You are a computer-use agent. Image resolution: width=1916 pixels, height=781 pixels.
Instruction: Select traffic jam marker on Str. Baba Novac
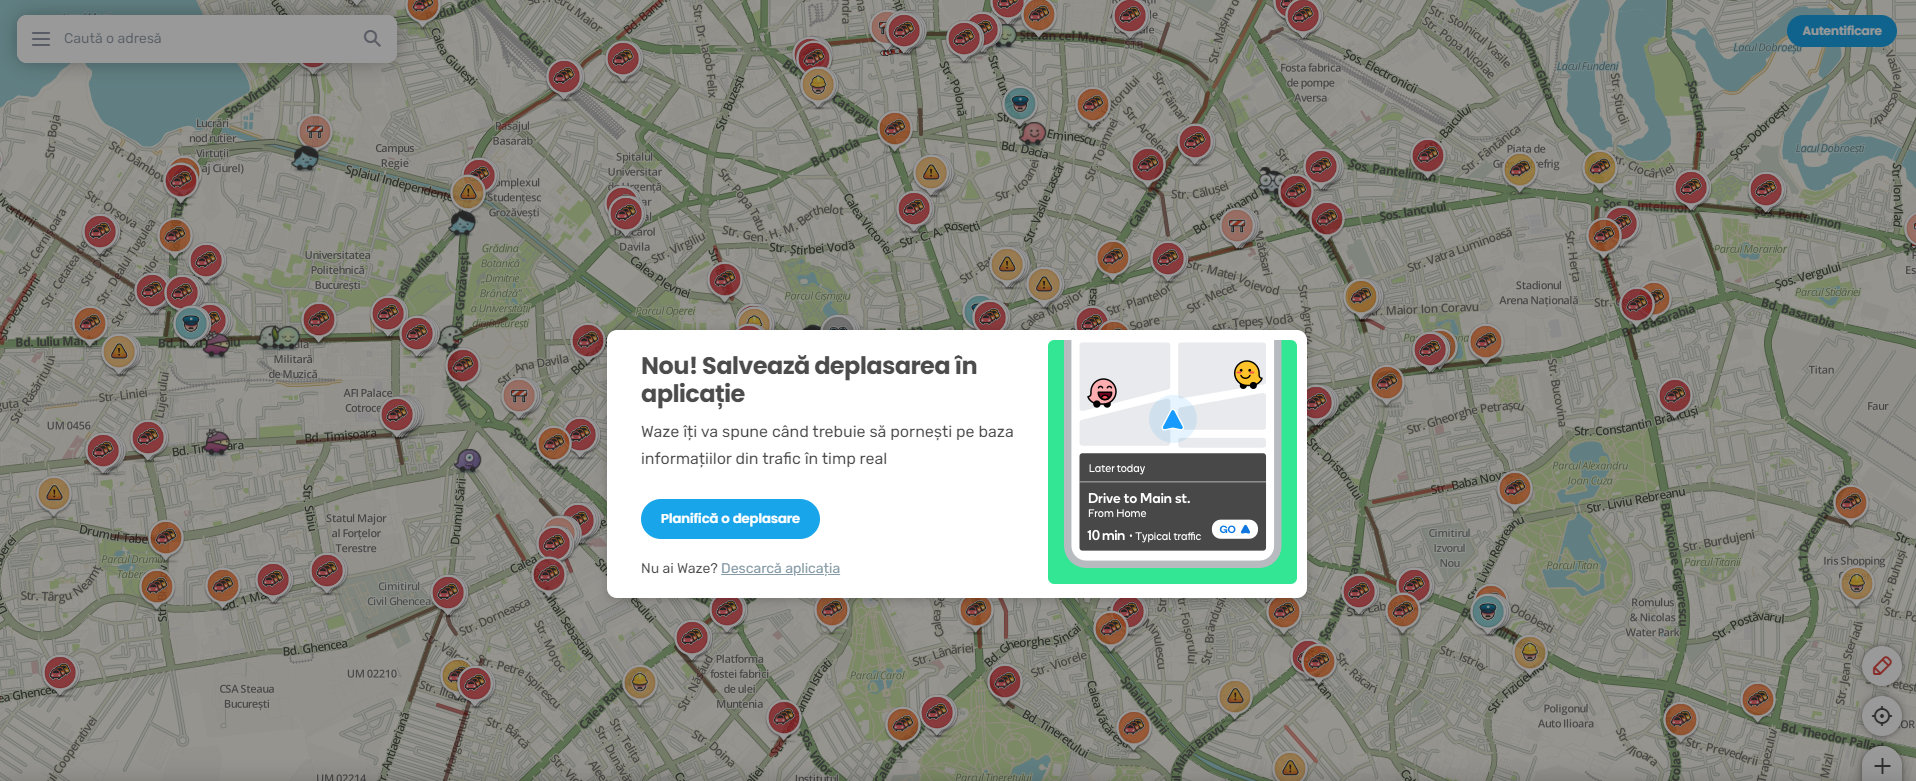pyautogui.click(x=1514, y=489)
